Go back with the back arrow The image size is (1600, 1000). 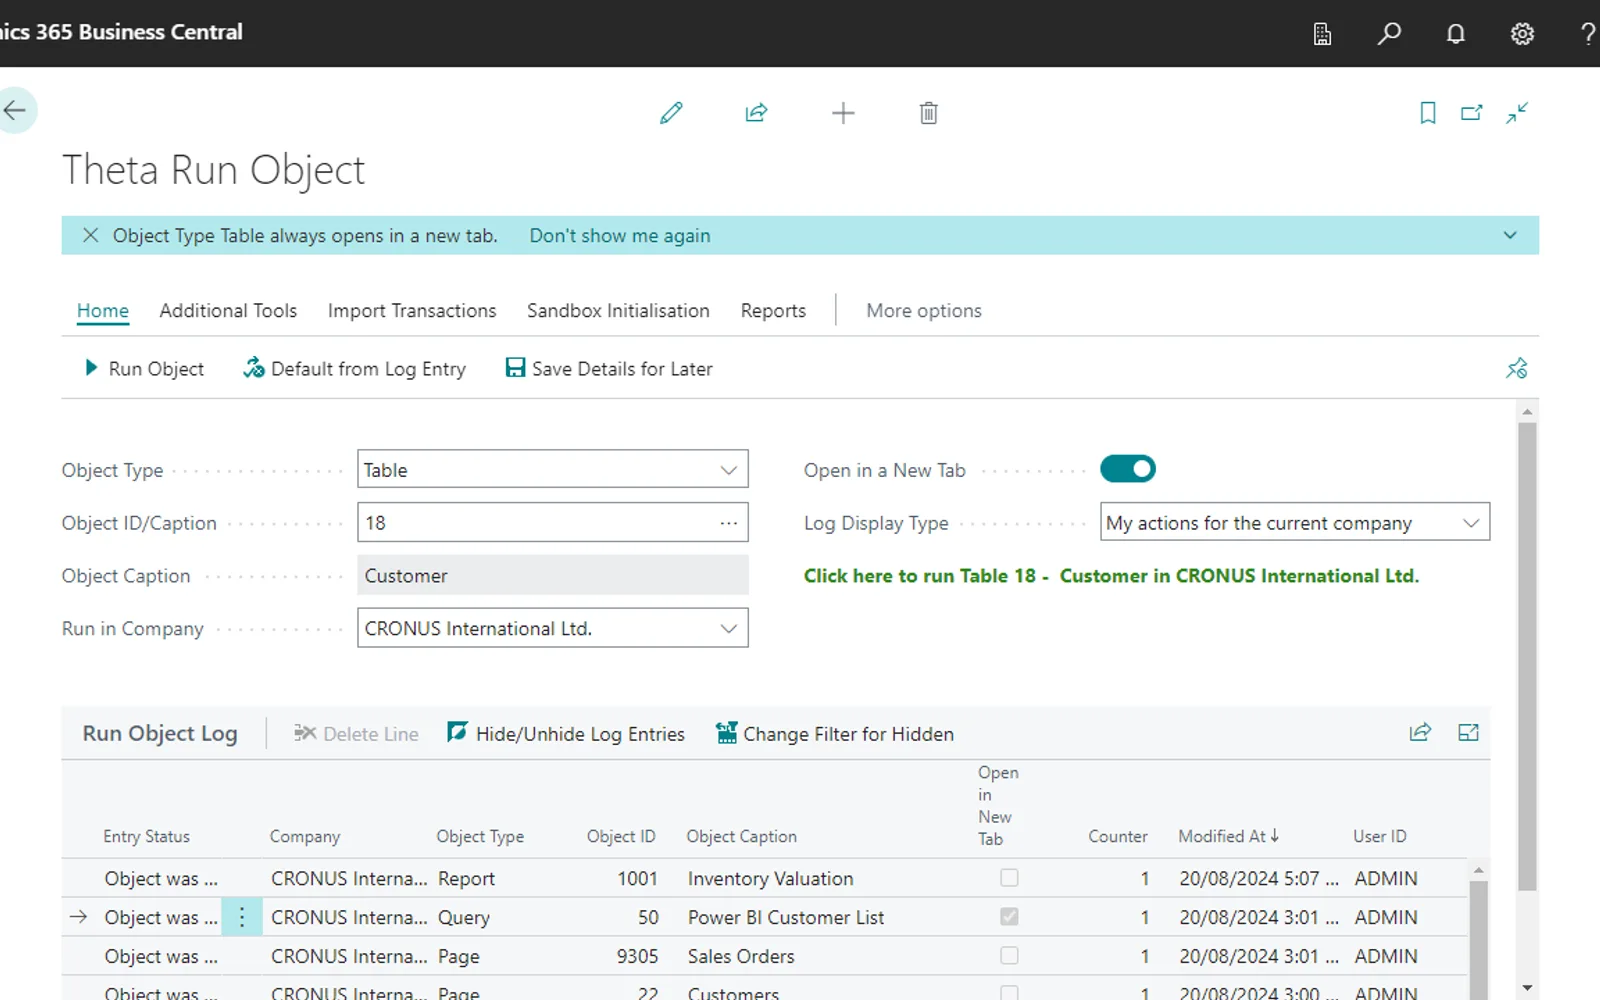coord(15,110)
